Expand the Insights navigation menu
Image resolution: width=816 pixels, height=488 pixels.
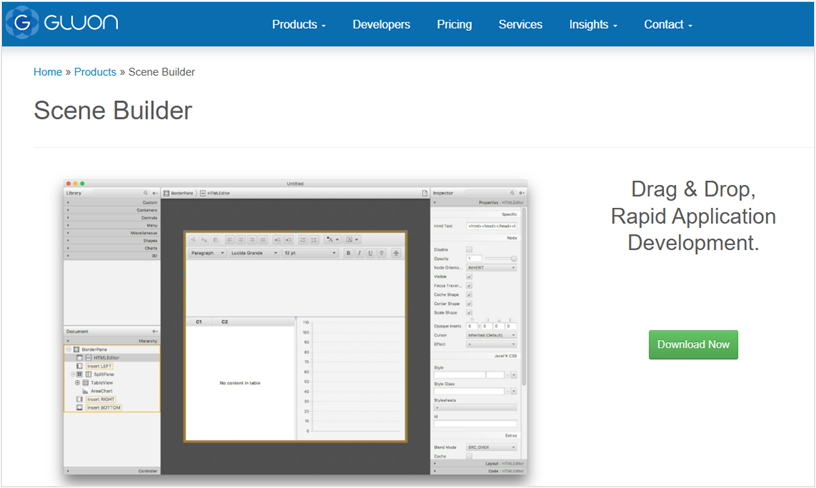593,24
